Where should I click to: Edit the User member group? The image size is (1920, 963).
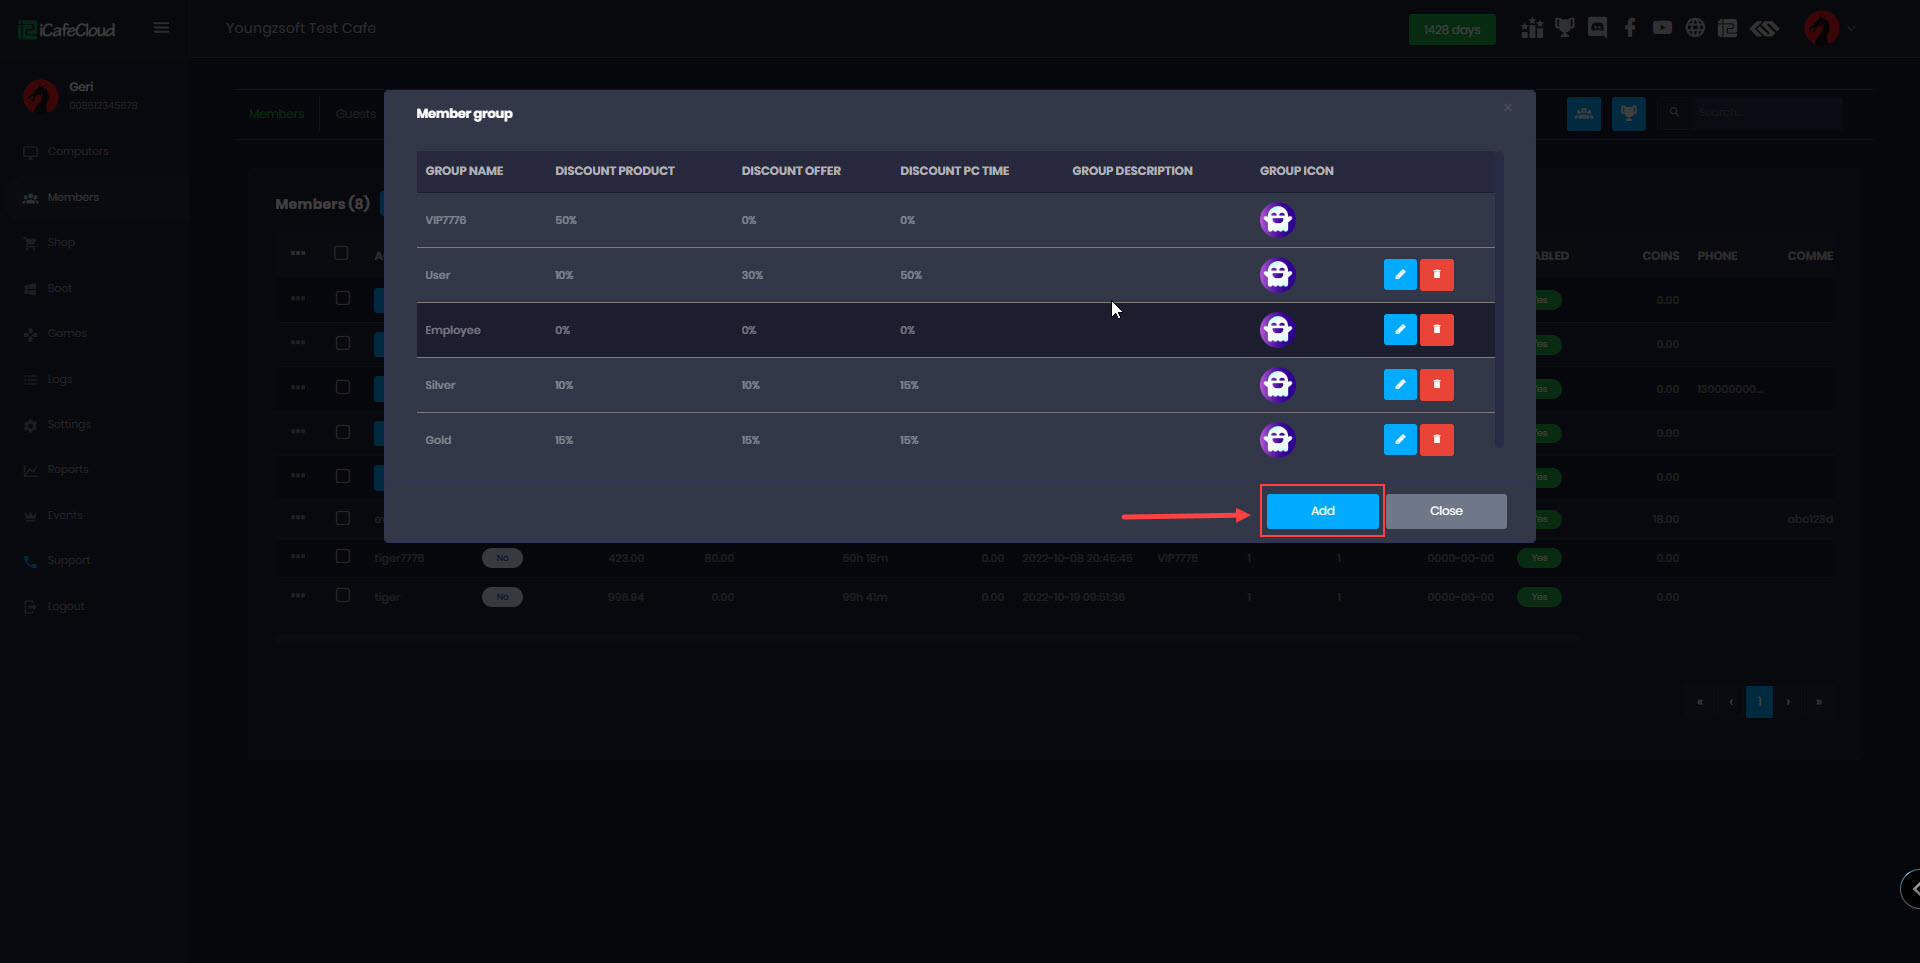point(1399,274)
